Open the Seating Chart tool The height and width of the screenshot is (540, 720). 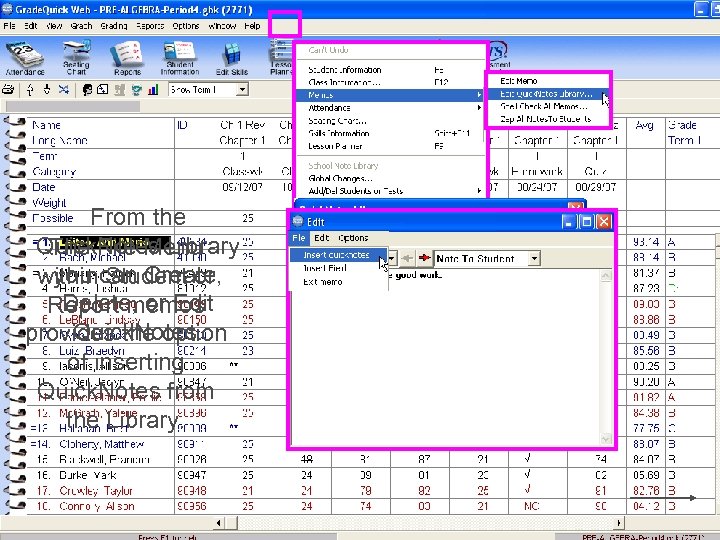[x=76, y=58]
